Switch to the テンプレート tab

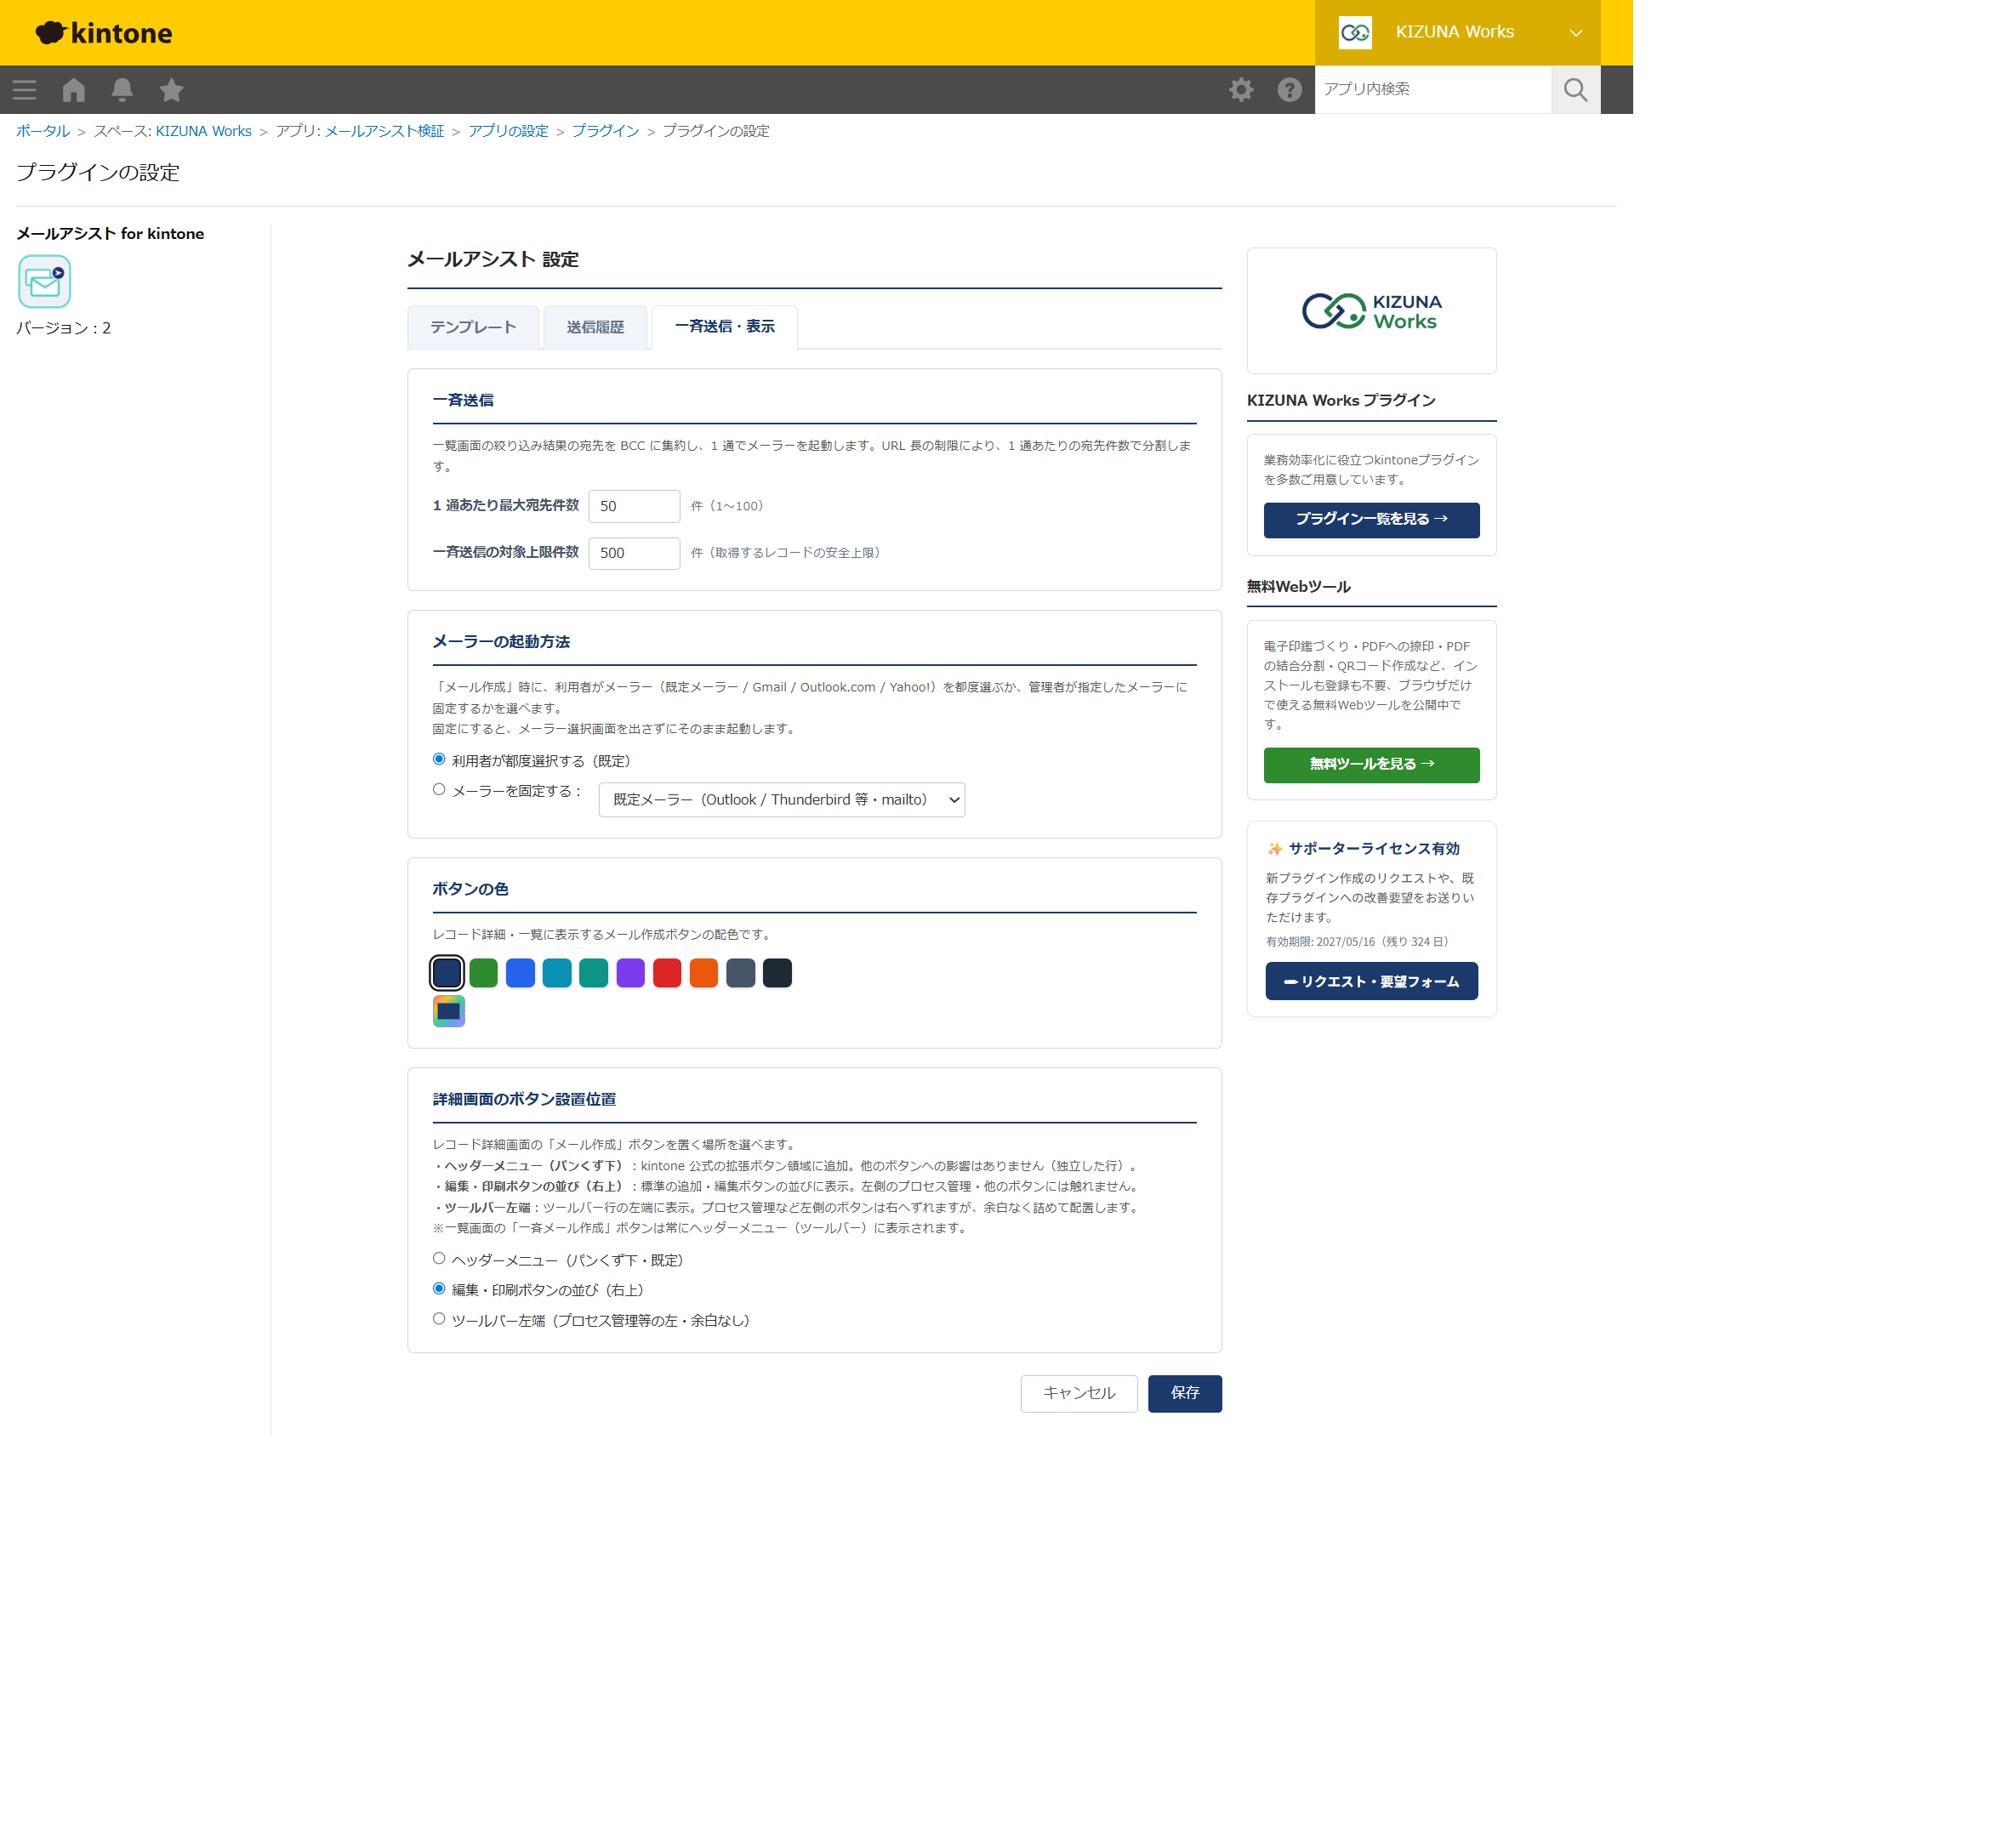(x=473, y=327)
